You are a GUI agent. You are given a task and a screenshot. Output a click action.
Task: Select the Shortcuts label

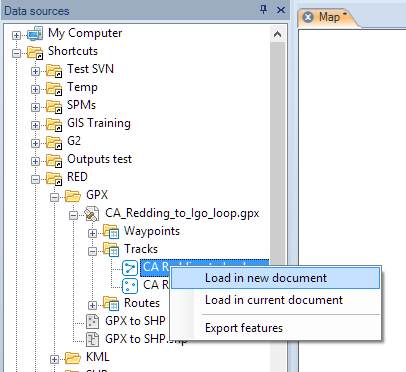point(73,51)
